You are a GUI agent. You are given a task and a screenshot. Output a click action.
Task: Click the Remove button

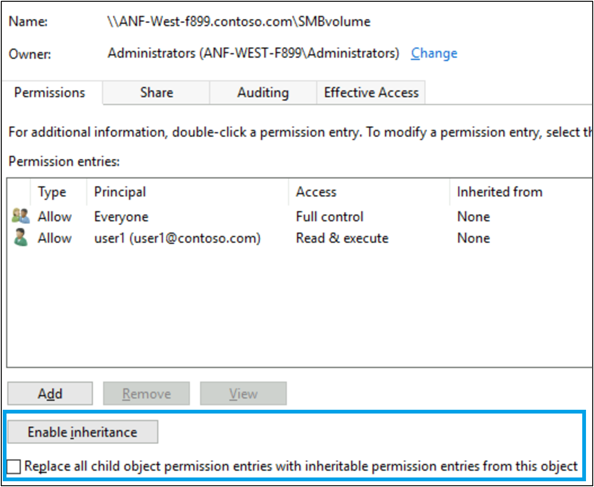(x=146, y=393)
